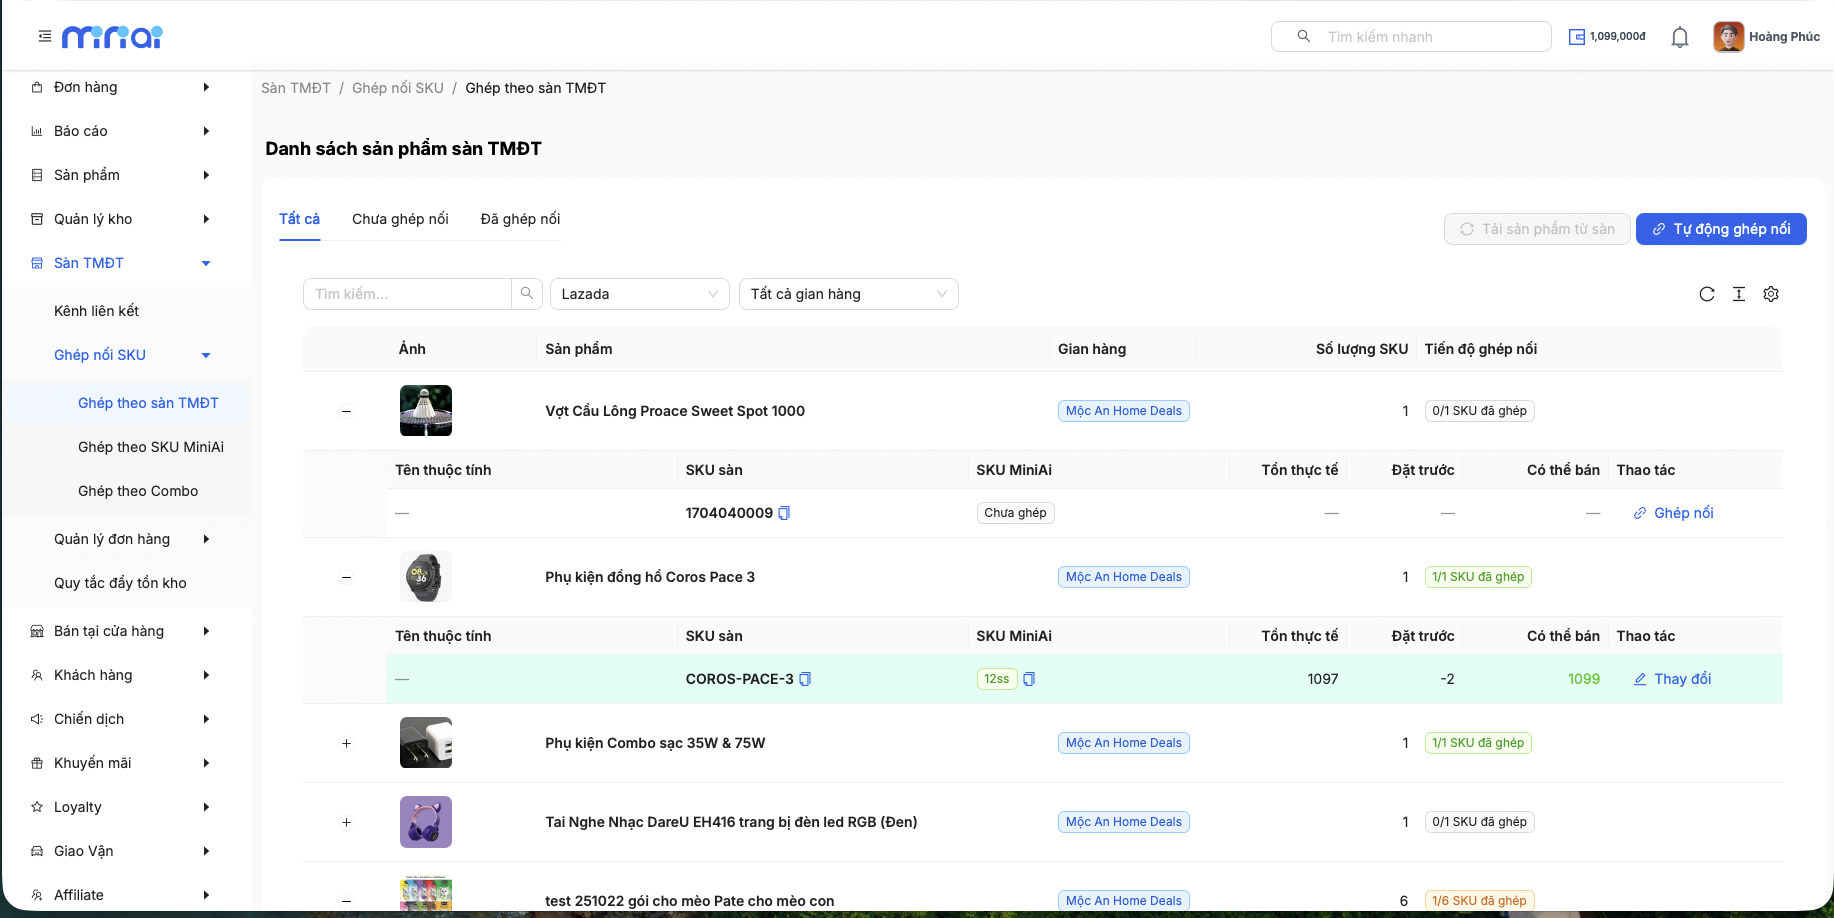Click the Khuyến mãi gift icon
The image size is (1834, 918).
(x=37, y=763)
